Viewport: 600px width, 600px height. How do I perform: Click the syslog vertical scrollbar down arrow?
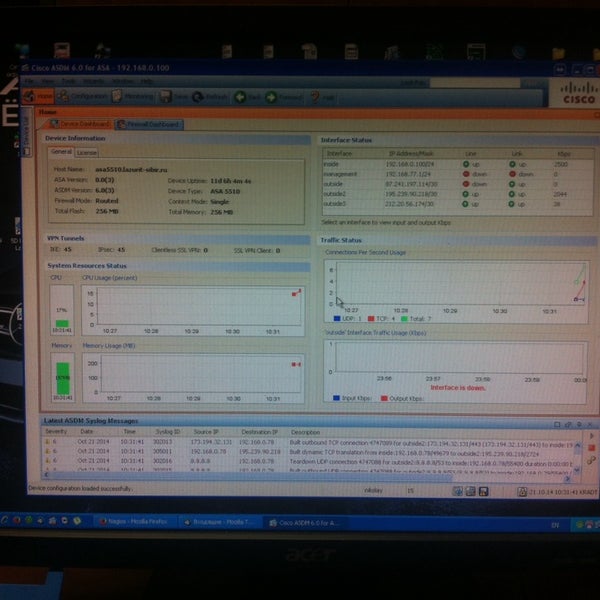(x=577, y=469)
